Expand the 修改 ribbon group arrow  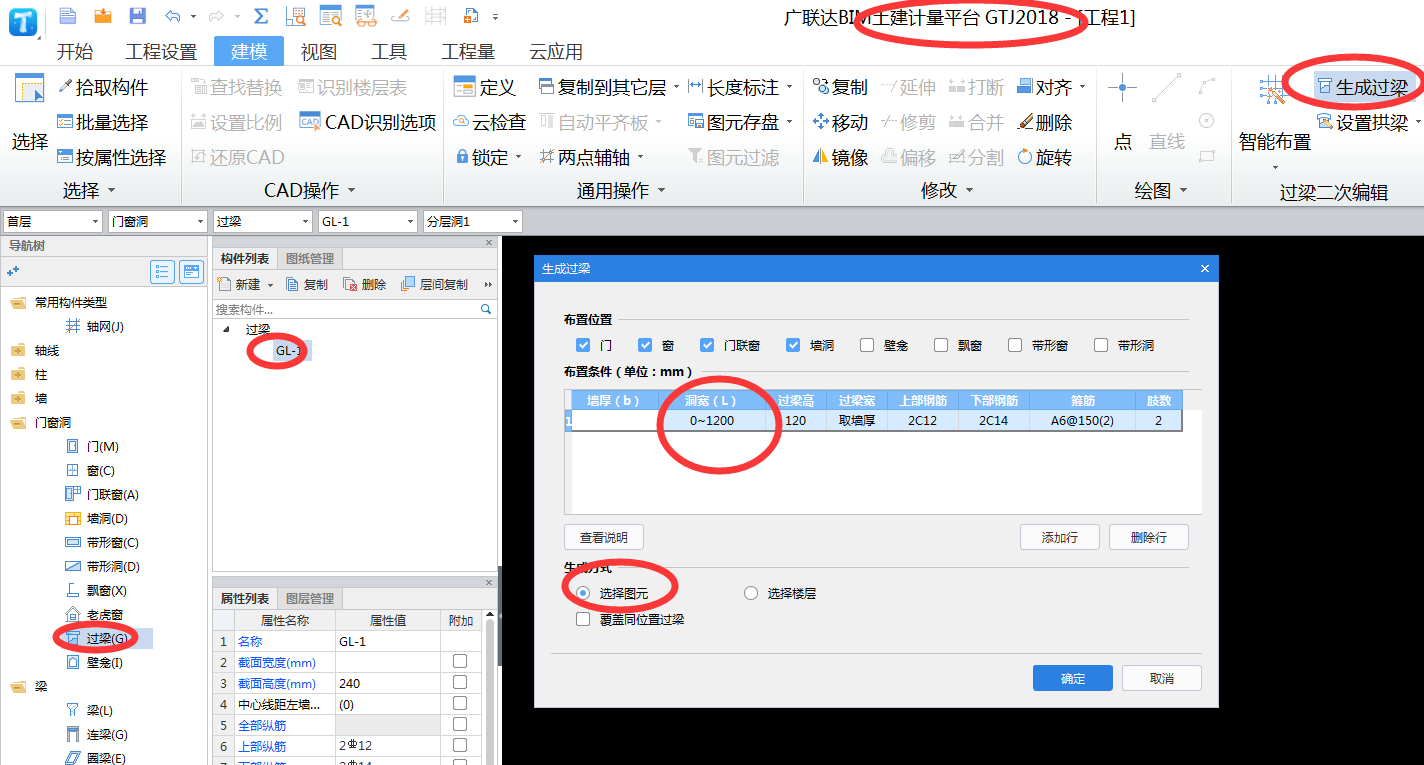(968, 190)
